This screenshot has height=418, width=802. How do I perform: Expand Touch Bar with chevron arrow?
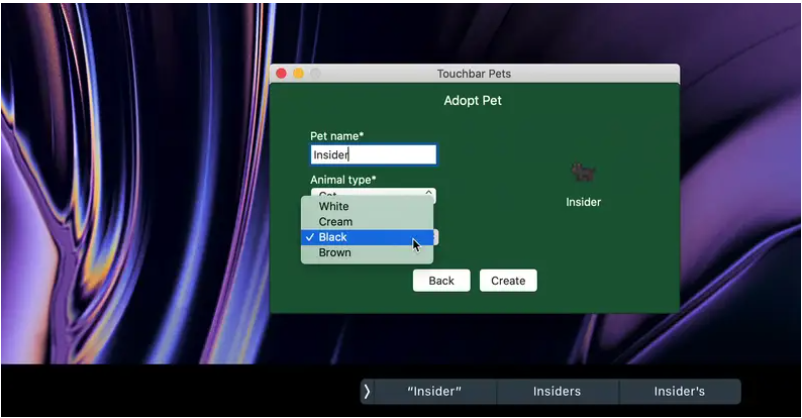(x=367, y=391)
